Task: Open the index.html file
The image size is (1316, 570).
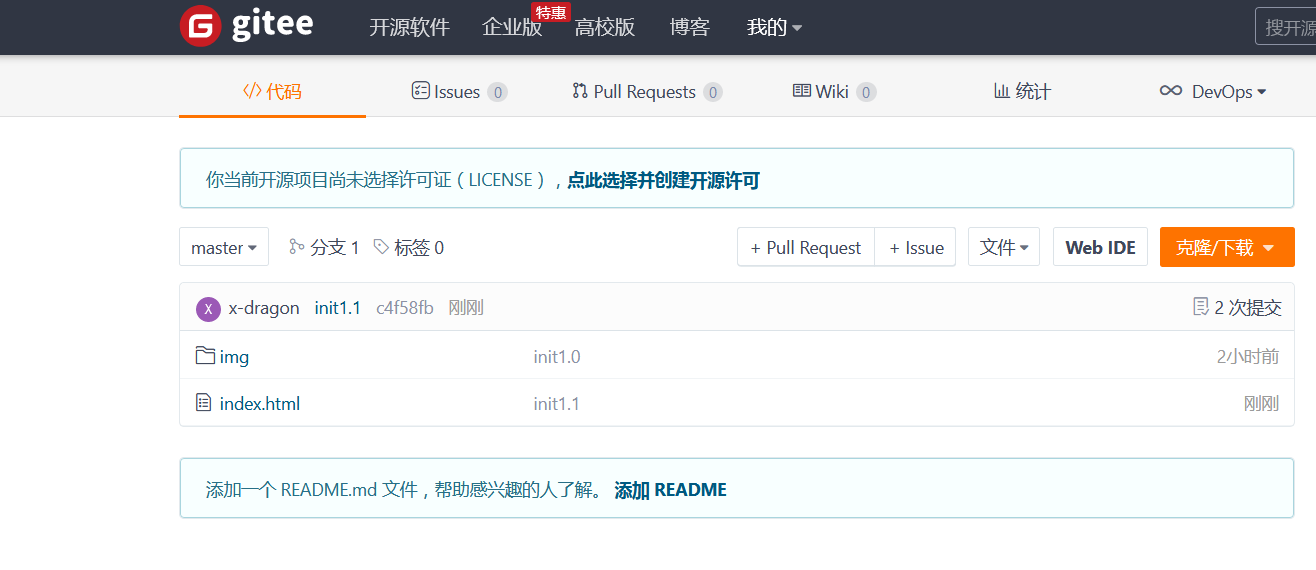Action: [x=260, y=404]
